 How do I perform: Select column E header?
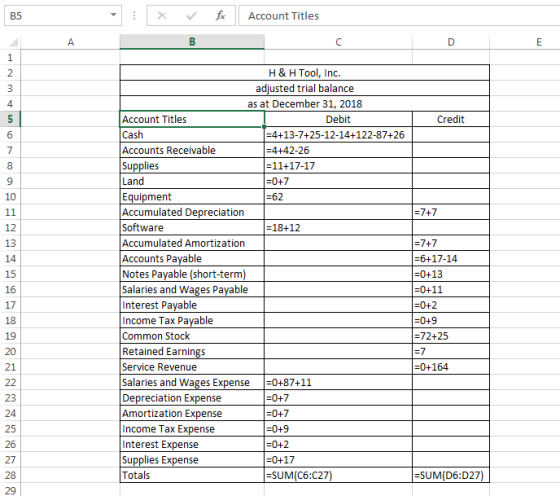pyautogui.click(x=525, y=42)
